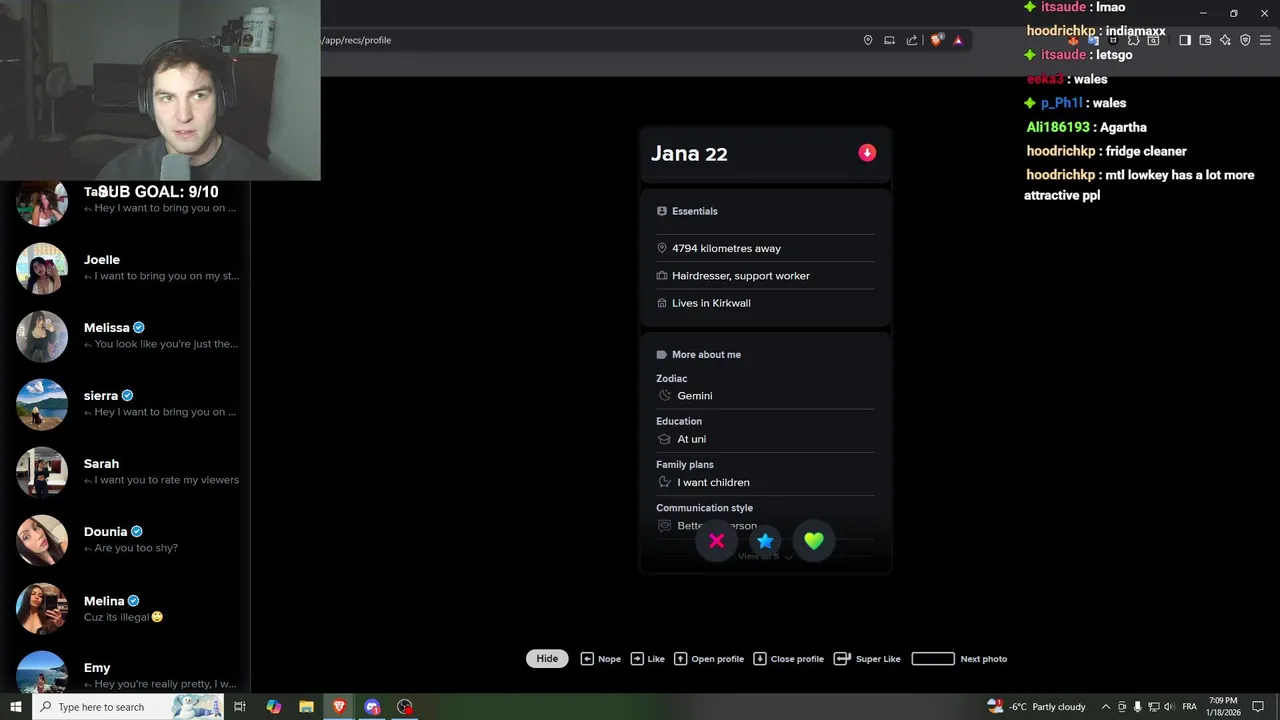Click the FRA language indicator
The width and height of the screenshot is (1280, 720).
click(1189, 707)
